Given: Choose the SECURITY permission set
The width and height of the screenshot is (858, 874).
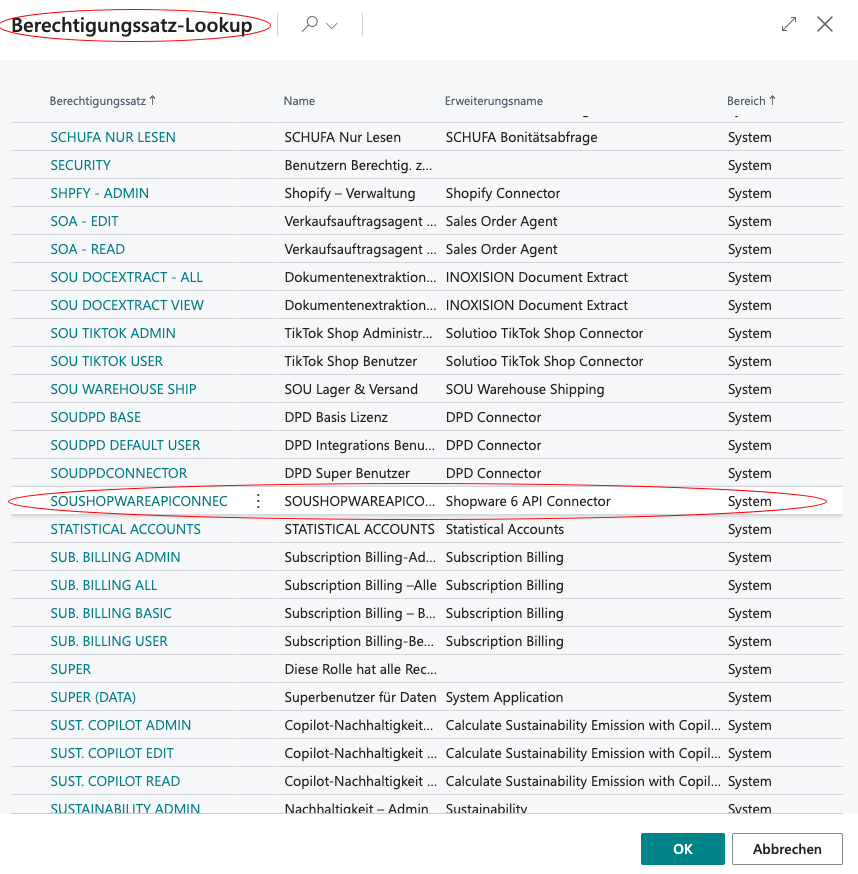Looking at the screenshot, I should [x=81, y=165].
